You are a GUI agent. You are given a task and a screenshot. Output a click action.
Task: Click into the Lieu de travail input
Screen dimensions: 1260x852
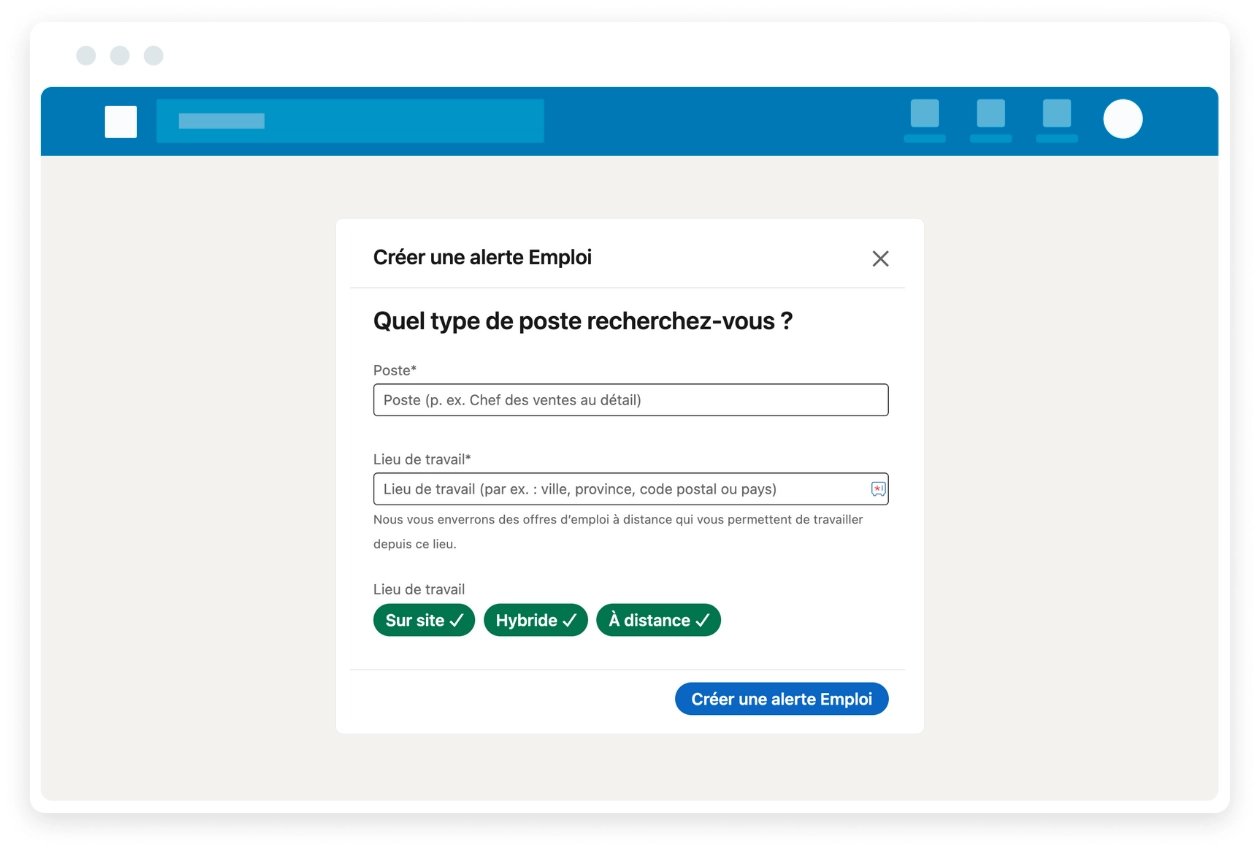(620, 489)
